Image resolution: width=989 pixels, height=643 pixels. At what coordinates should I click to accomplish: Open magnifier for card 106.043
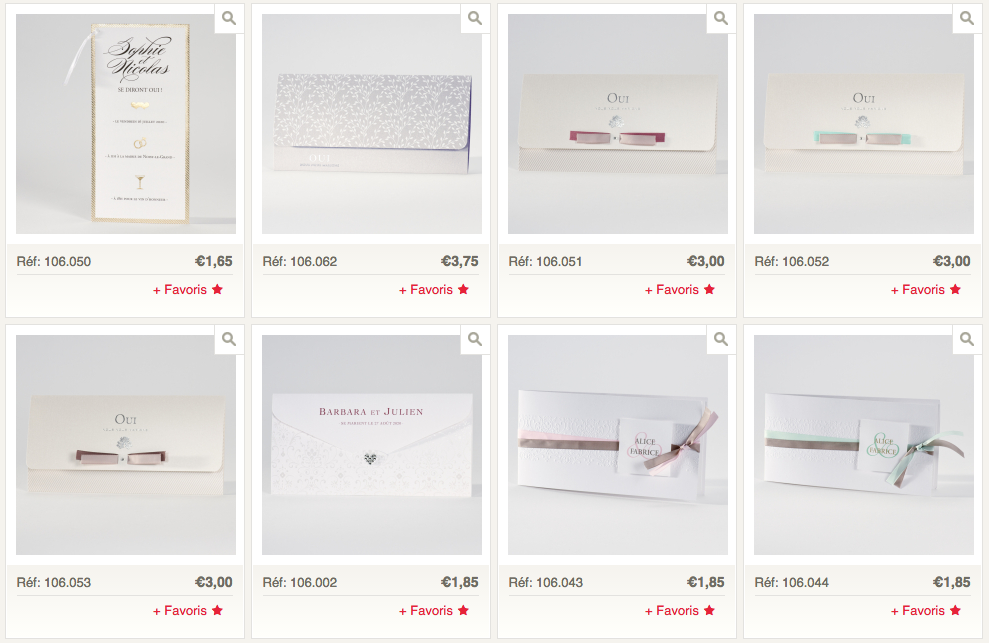[x=721, y=339]
